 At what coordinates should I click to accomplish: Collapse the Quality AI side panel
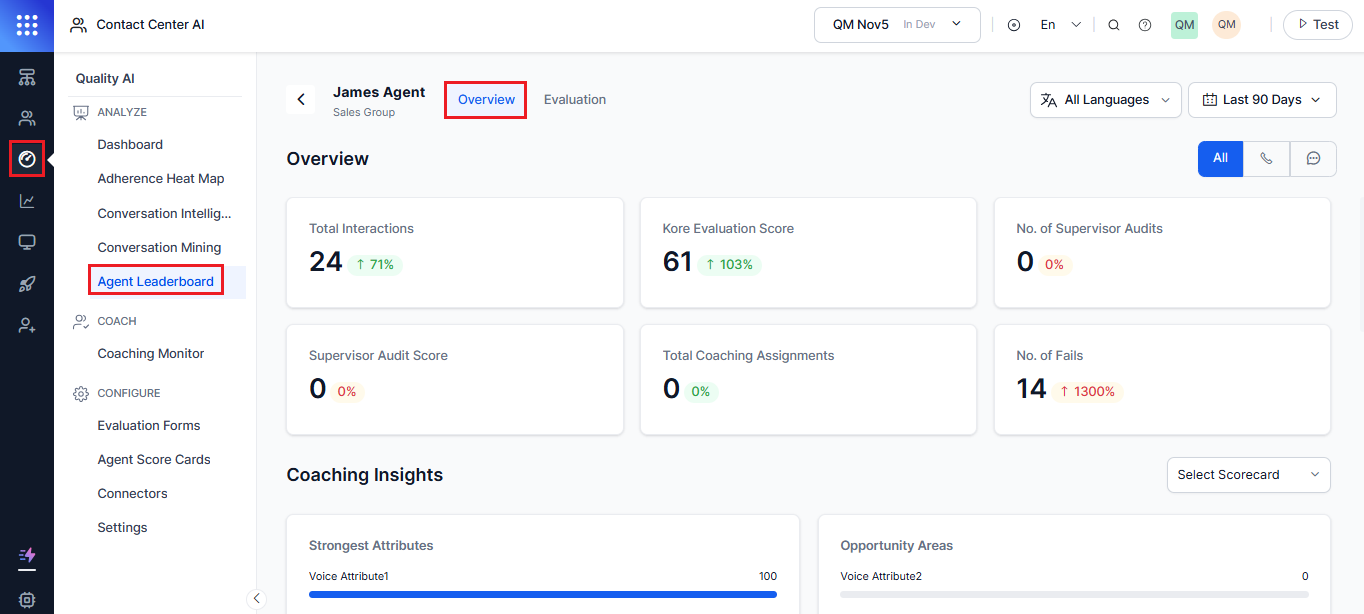click(x=257, y=598)
